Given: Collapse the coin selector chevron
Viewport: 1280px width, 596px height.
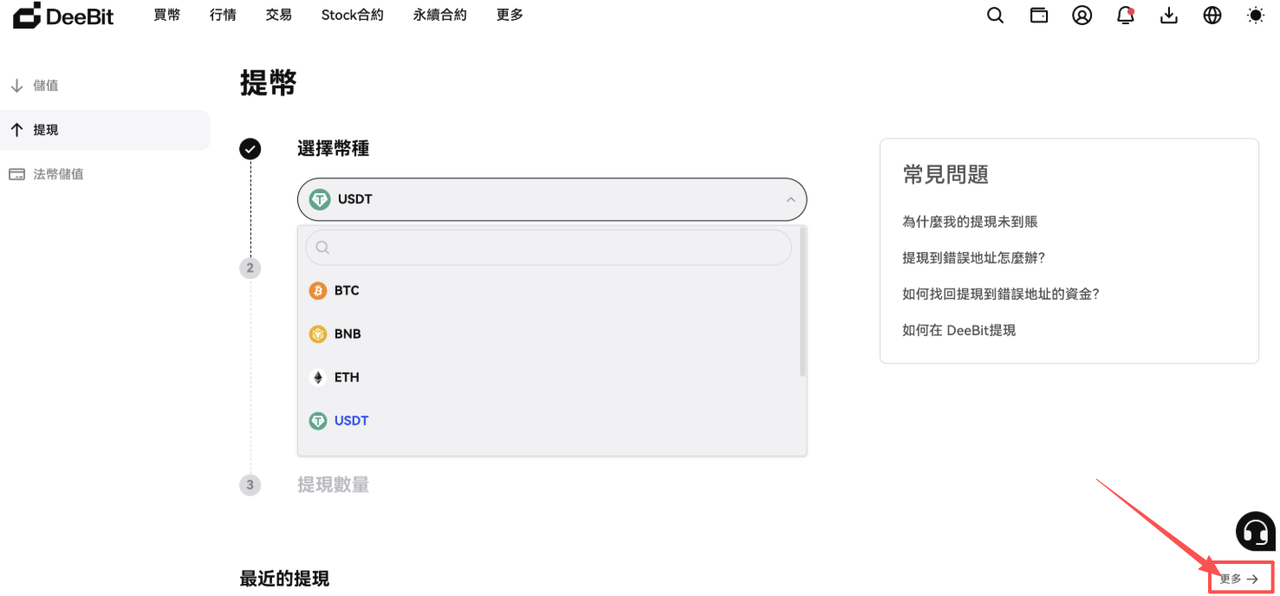Looking at the screenshot, I should pyautogui.click(x=790, y=200).
